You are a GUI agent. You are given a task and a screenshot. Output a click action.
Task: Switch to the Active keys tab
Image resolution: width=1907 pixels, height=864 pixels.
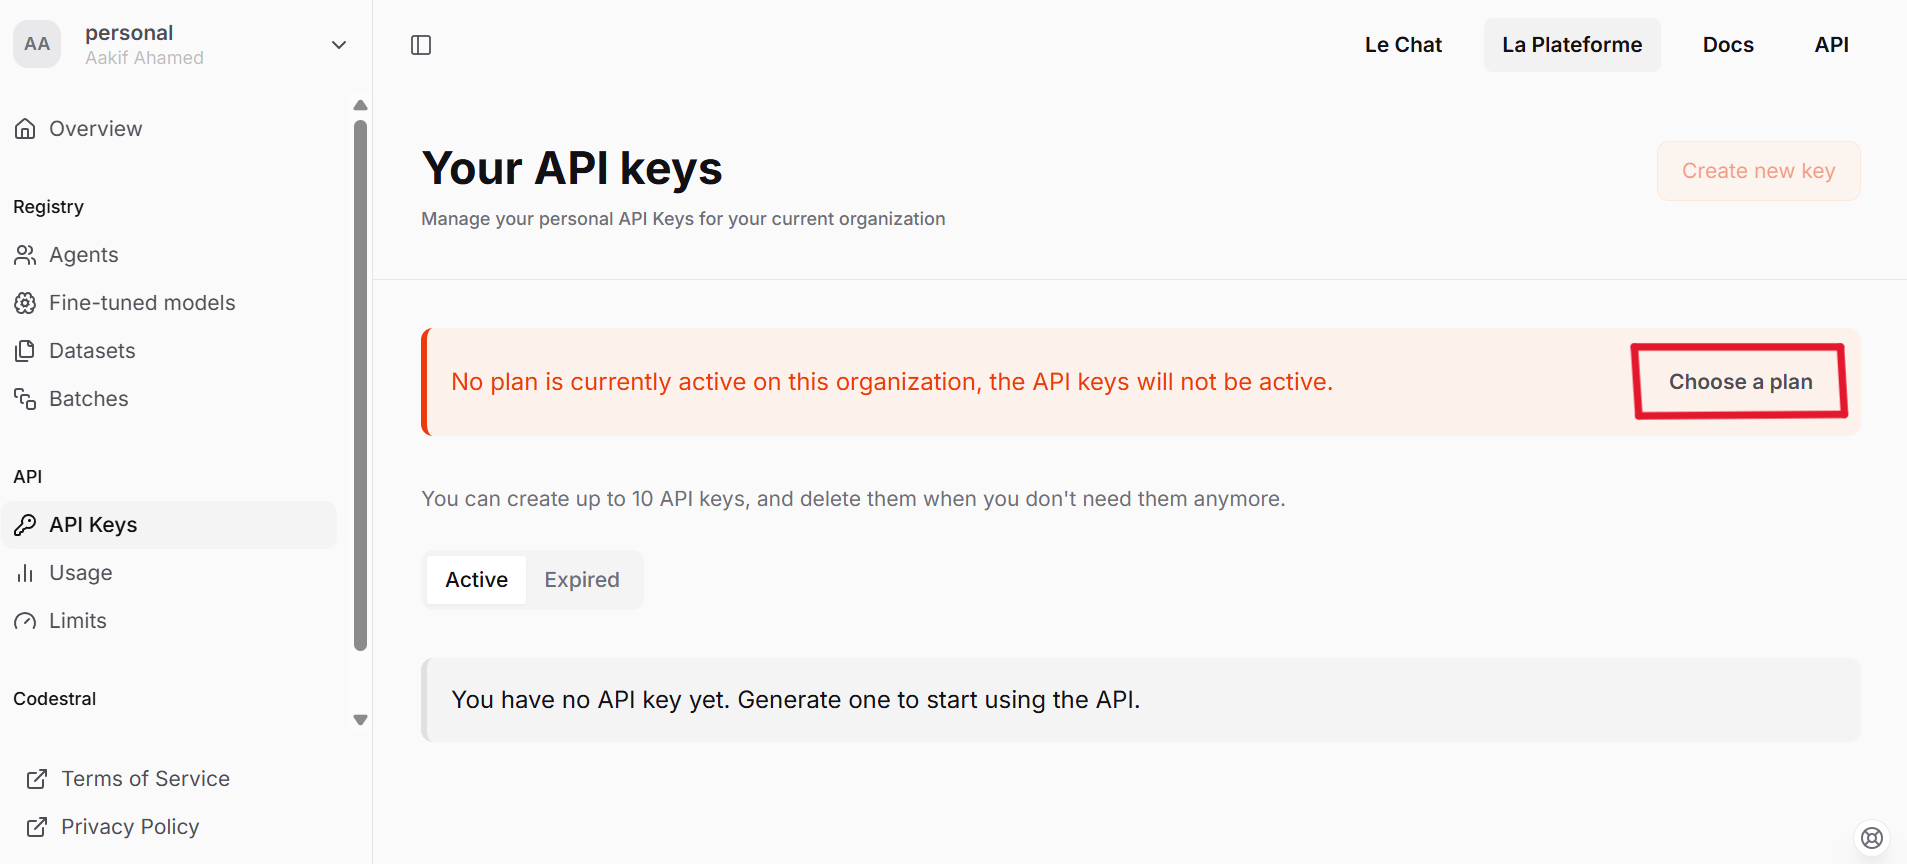point(476,580)
